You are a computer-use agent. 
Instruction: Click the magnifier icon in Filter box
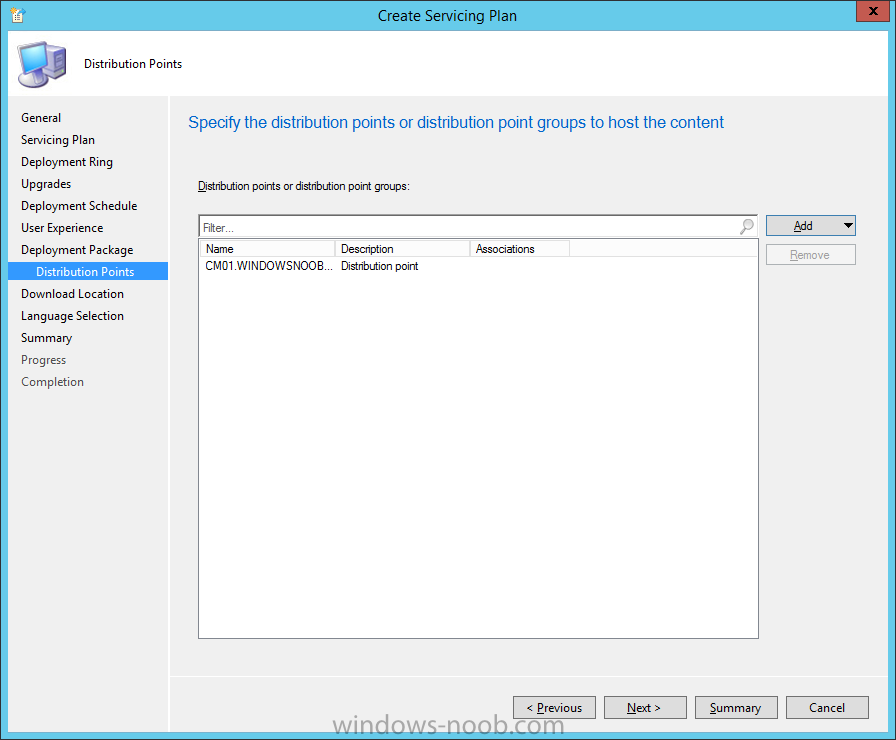pos(746,227)
